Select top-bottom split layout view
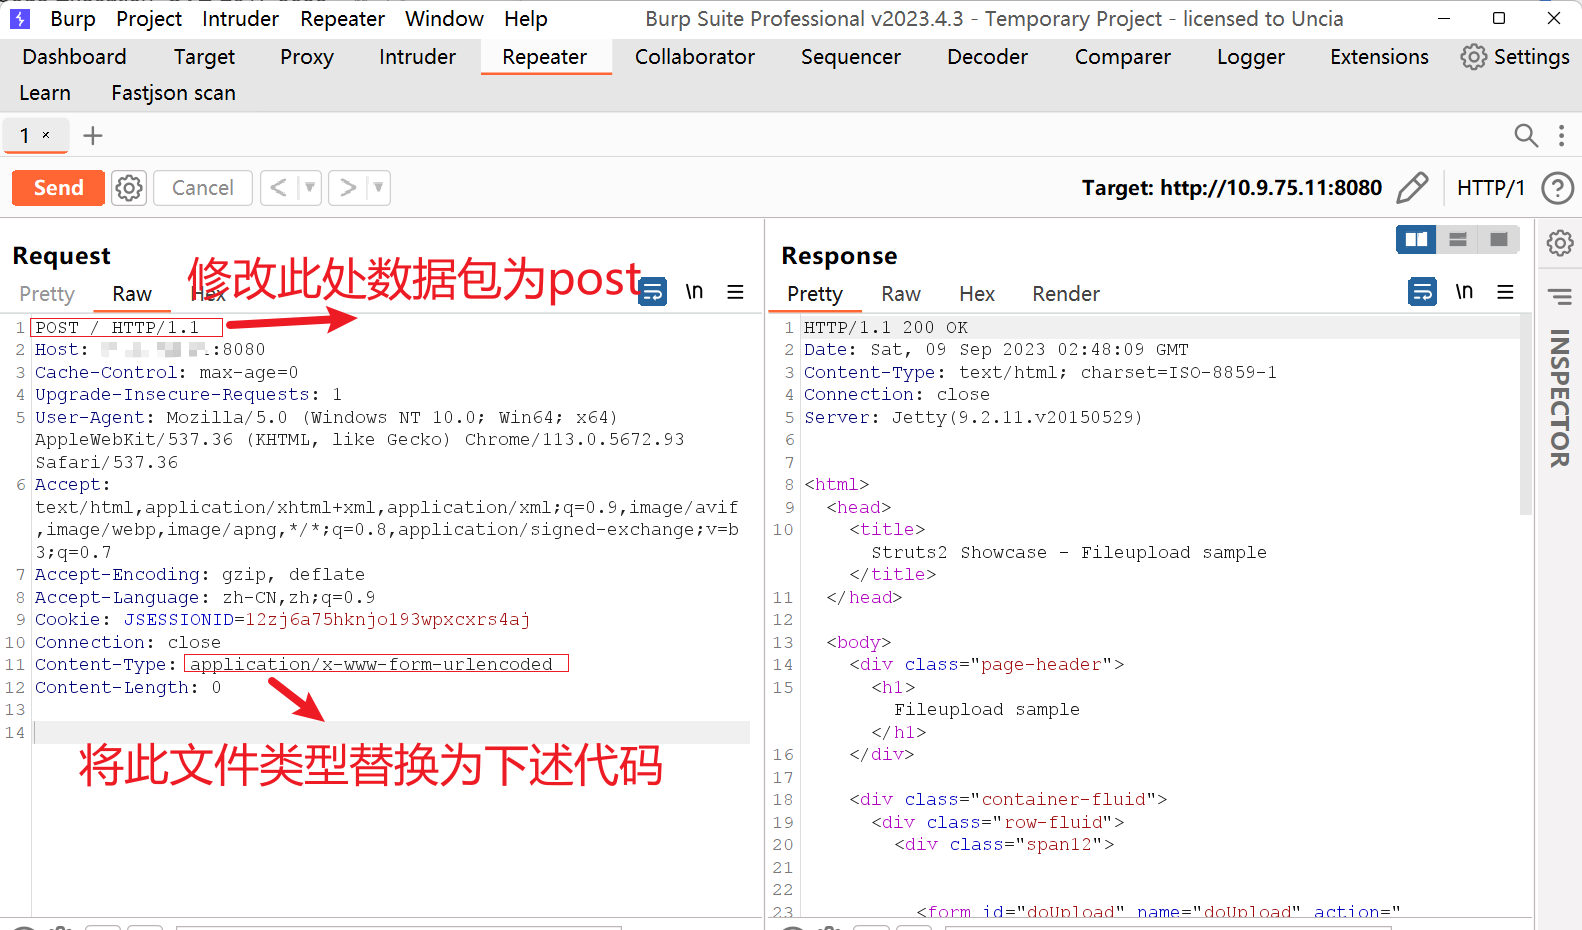The image size is (1582, 930). coord(1457,239)
